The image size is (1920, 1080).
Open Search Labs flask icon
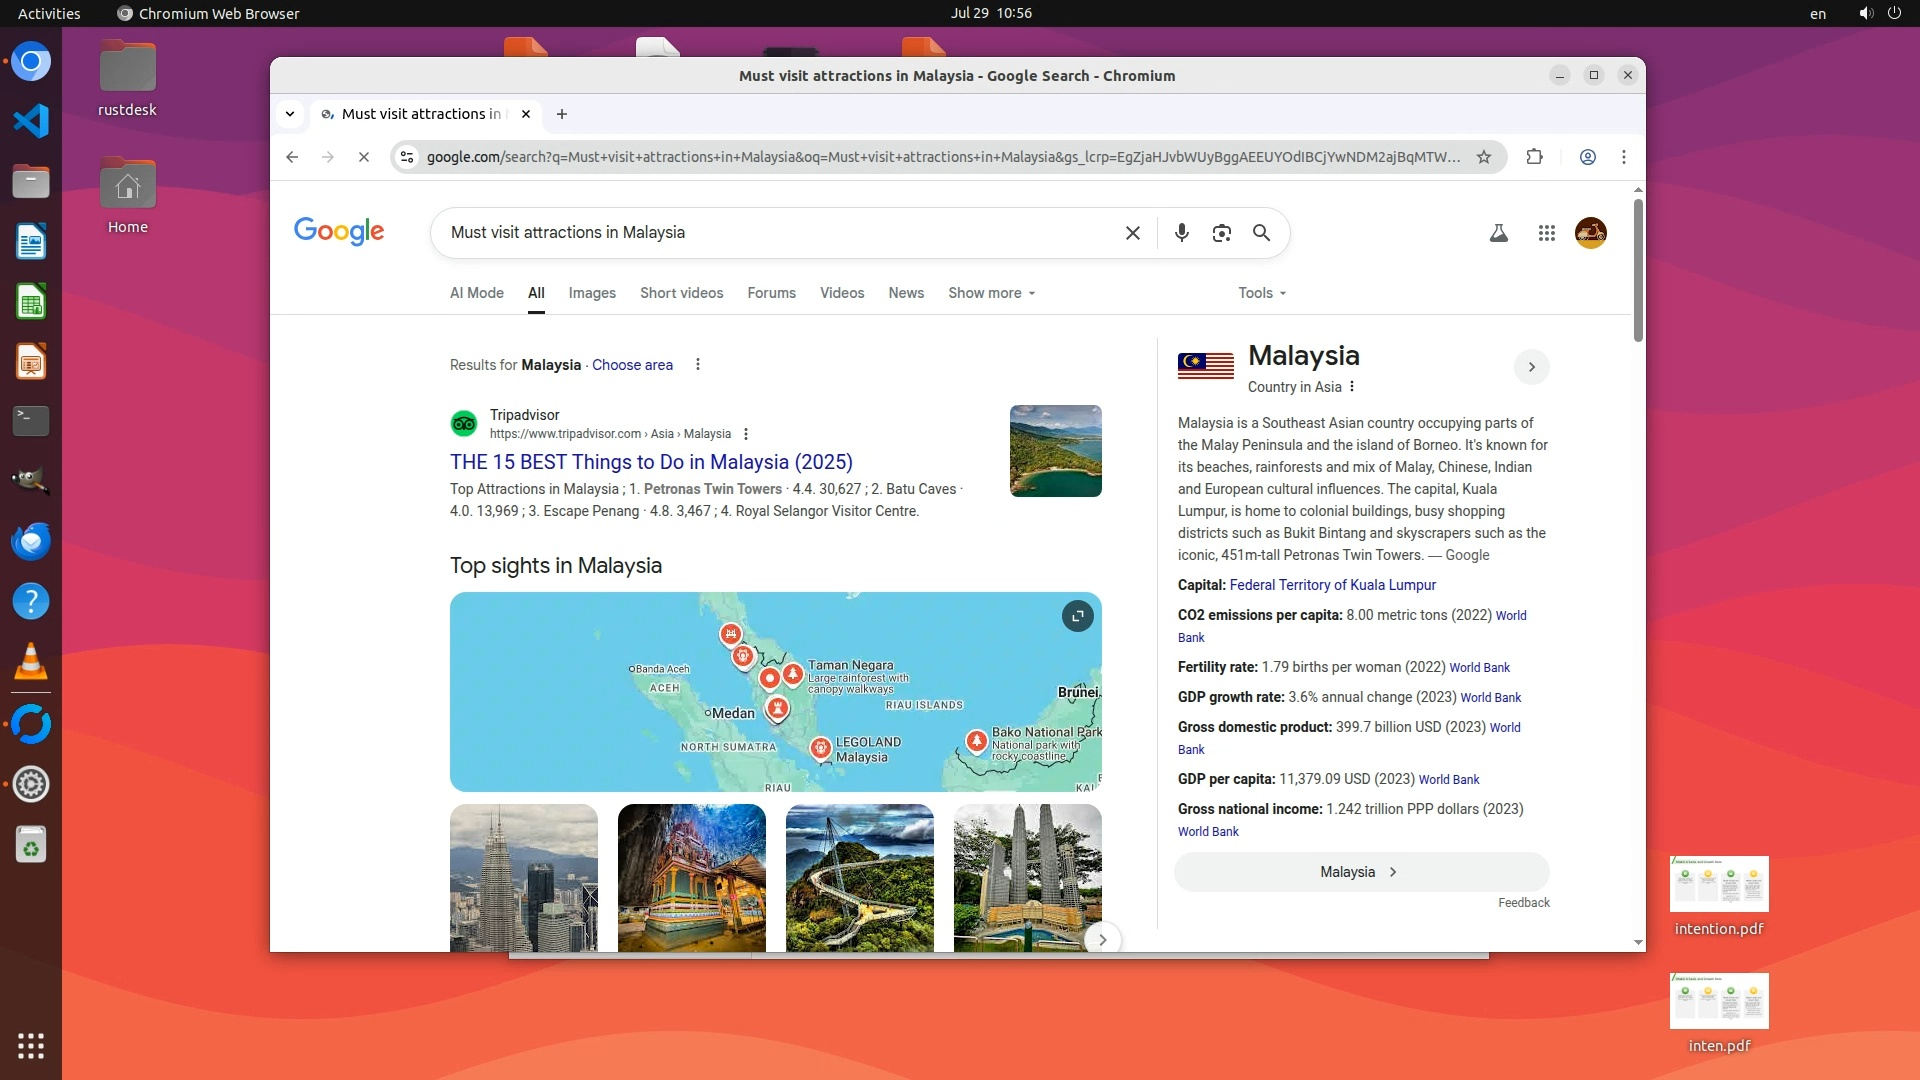1498,233
